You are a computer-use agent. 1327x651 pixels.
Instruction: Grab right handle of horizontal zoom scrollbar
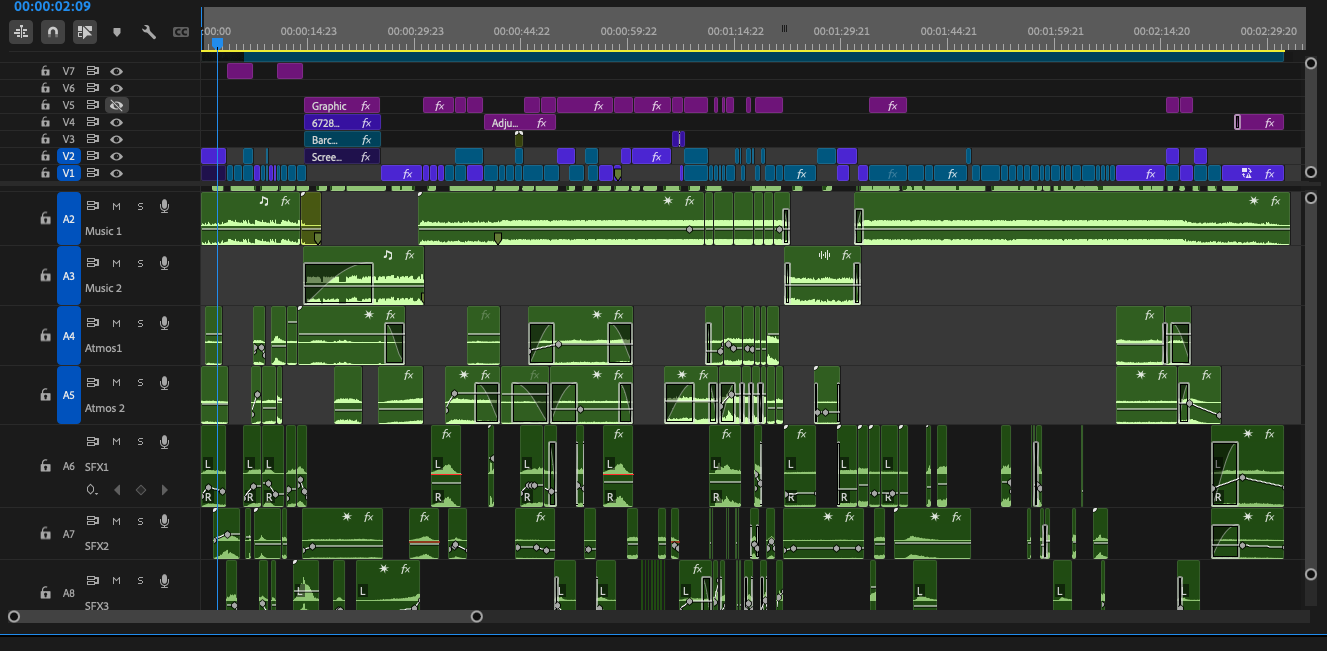[477, 616]
